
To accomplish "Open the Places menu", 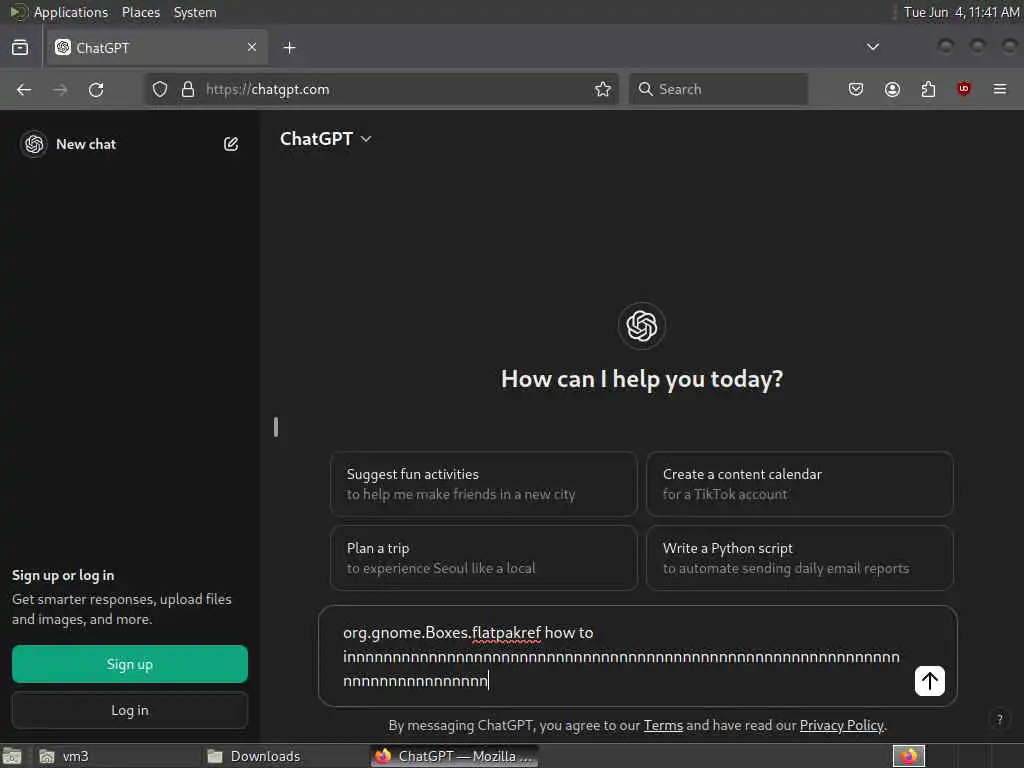I will 141,12.
